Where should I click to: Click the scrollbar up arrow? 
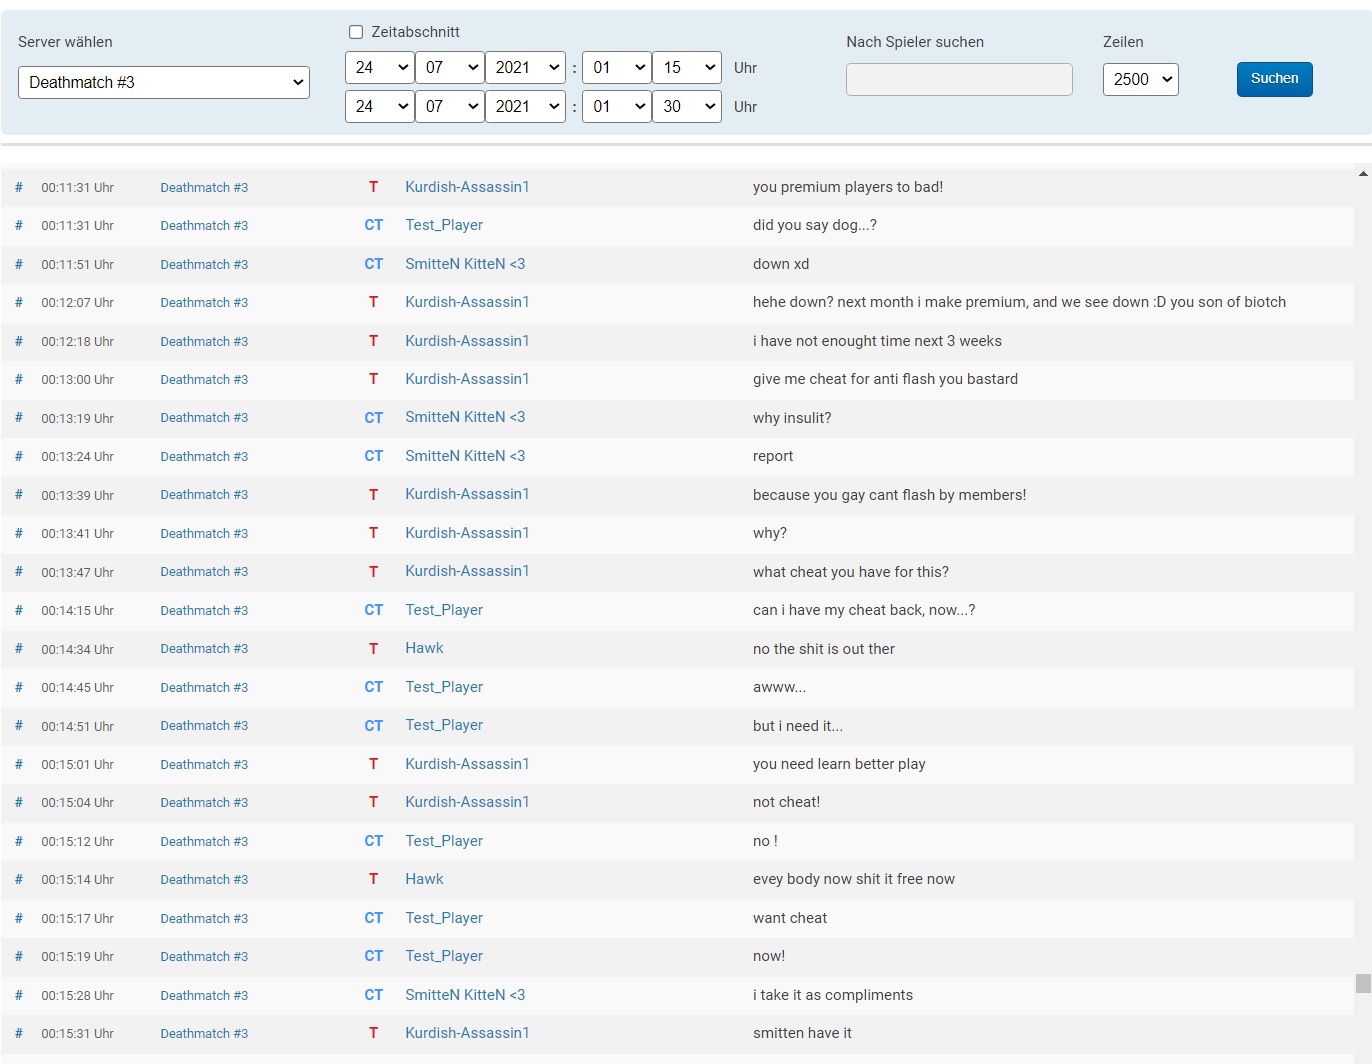click(1363, 173)
